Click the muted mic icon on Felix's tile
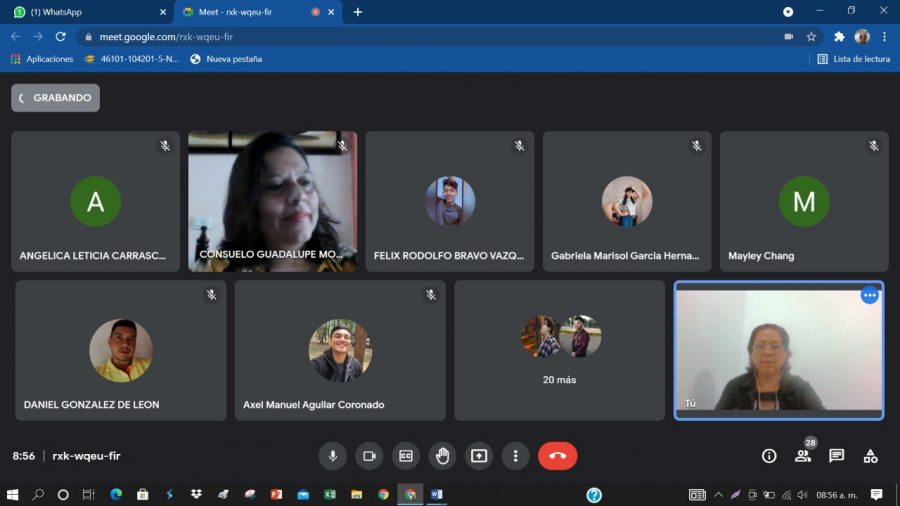Viewport: 900px width, 506px height. click(519, 146)
